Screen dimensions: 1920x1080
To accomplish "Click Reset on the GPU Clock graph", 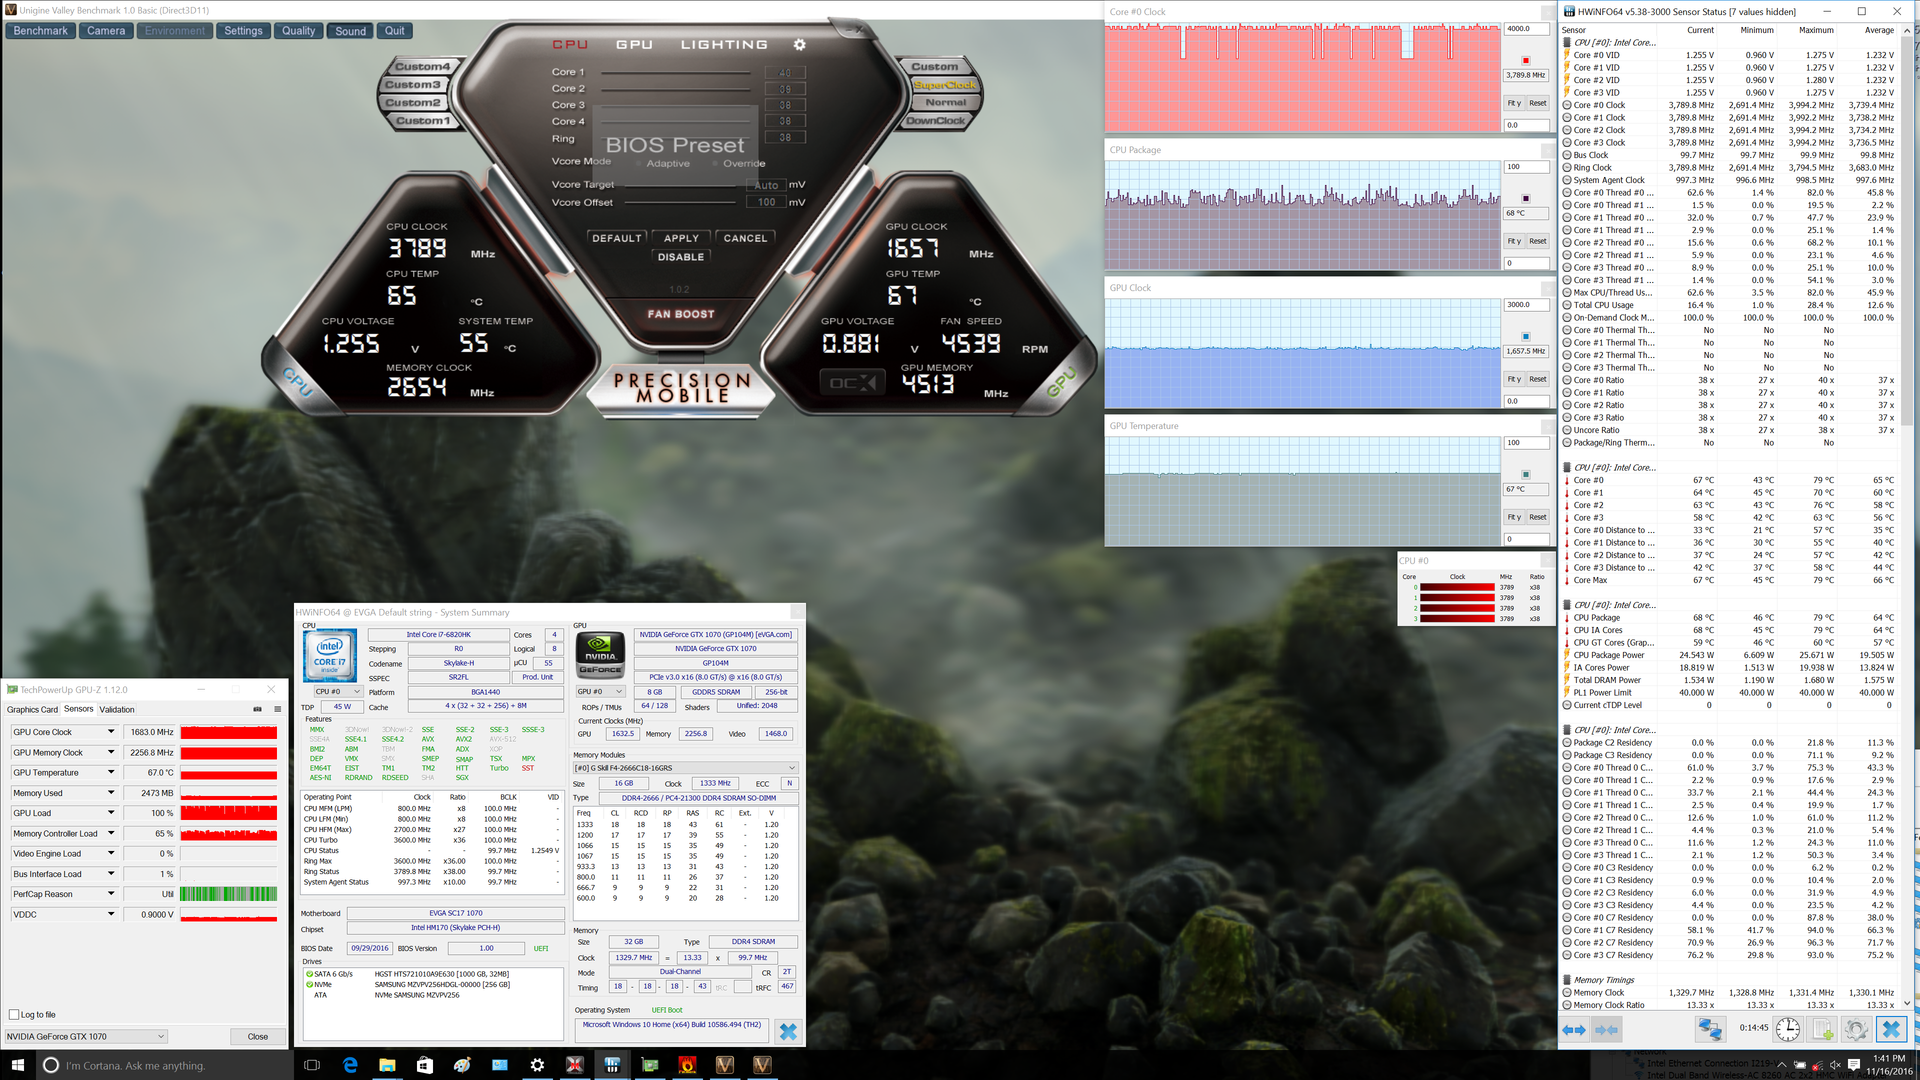I will [1538, 379].
